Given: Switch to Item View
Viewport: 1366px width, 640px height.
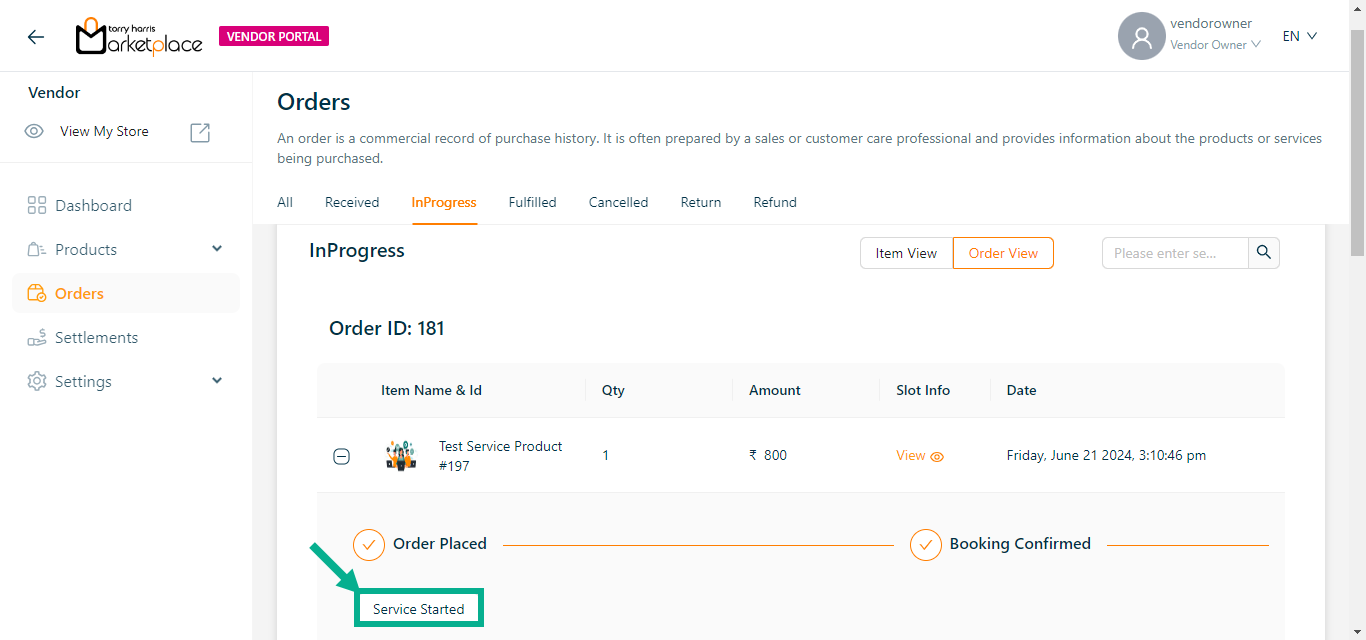Looking at the screenshot, I should coord(906,253).
